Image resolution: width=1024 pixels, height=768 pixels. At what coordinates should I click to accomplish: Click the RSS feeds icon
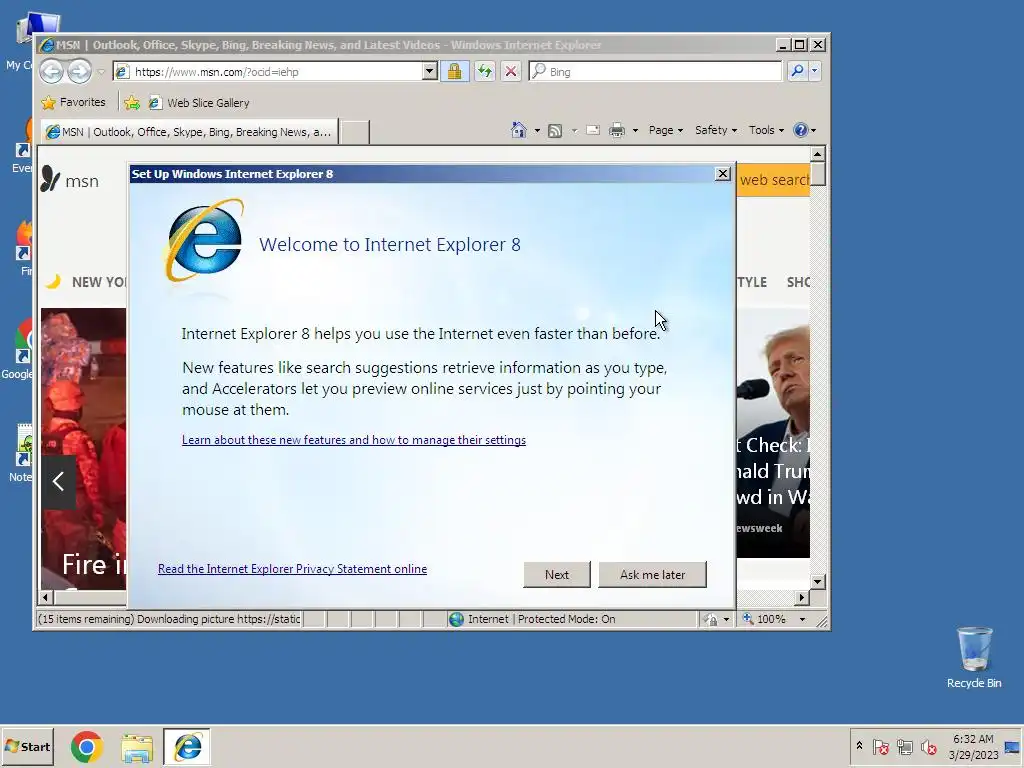point(554,131)
